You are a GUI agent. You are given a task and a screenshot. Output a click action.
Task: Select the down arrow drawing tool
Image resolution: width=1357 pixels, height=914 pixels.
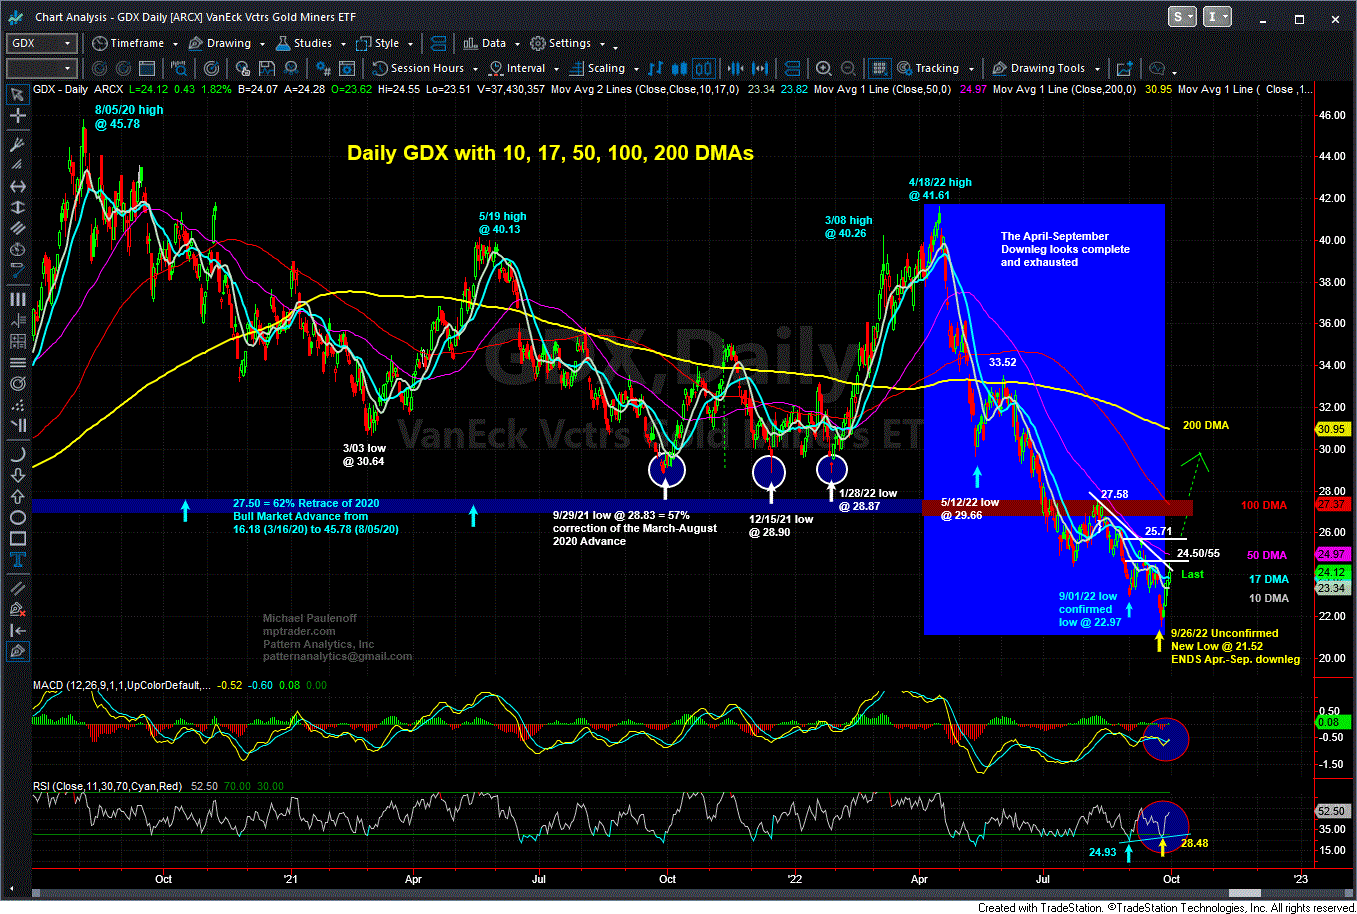tap(17, 476)
